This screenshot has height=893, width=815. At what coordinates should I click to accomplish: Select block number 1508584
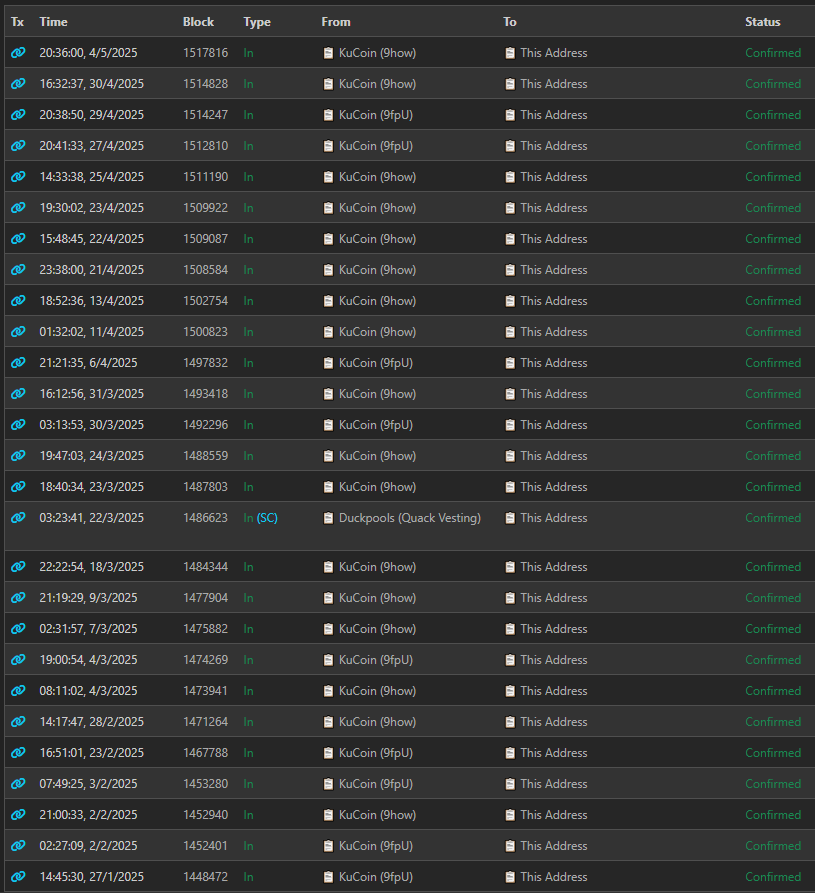point(205,269)
